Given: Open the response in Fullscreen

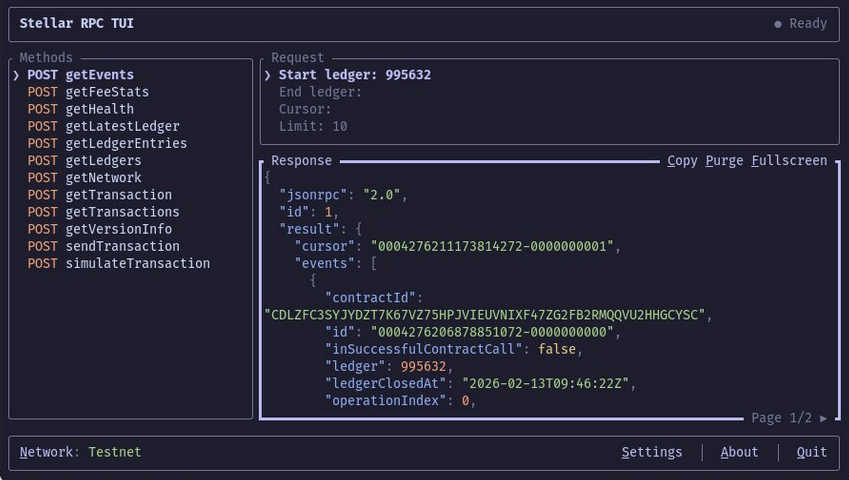Looking at the screenshot, I should pos(789,161).
